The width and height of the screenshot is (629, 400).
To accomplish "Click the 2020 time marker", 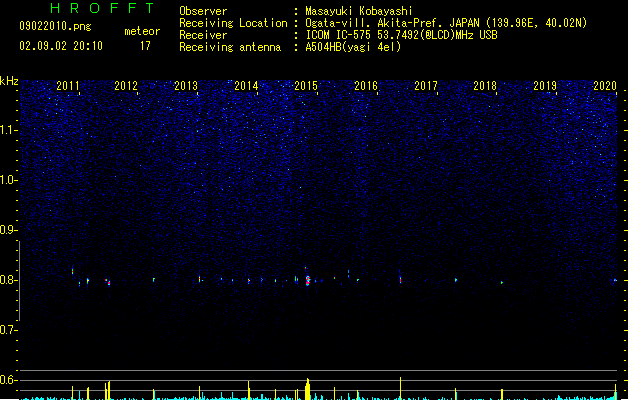I will click(x=605, y=86).
